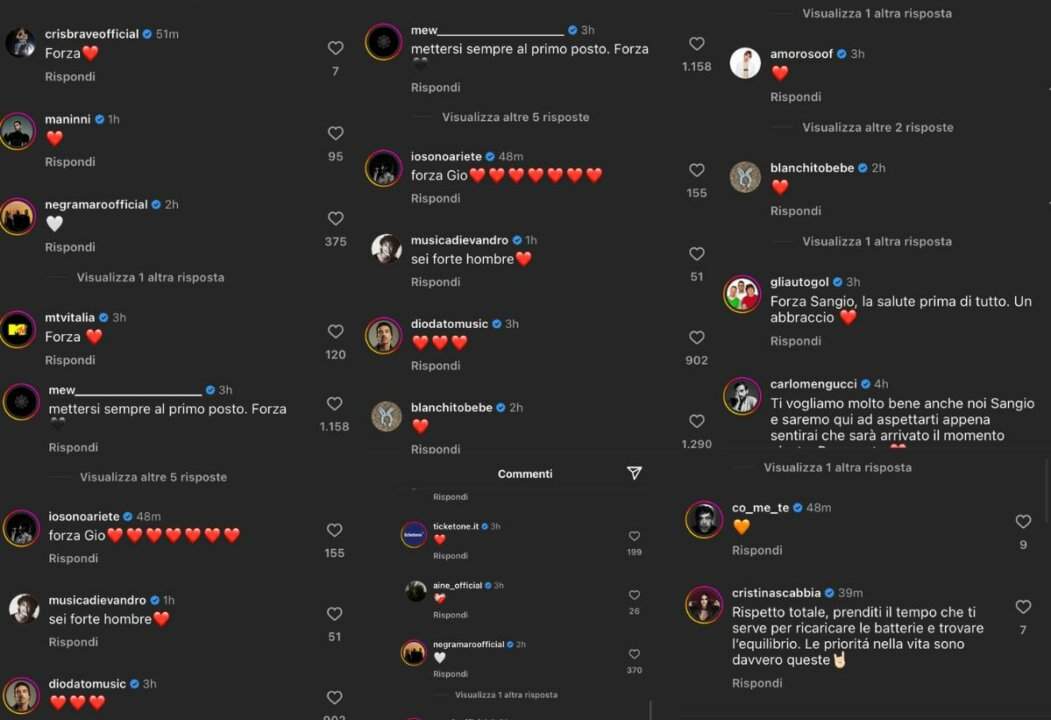Toggle like on aine_official's comment

pyautogui.click(x=634, y=595)
